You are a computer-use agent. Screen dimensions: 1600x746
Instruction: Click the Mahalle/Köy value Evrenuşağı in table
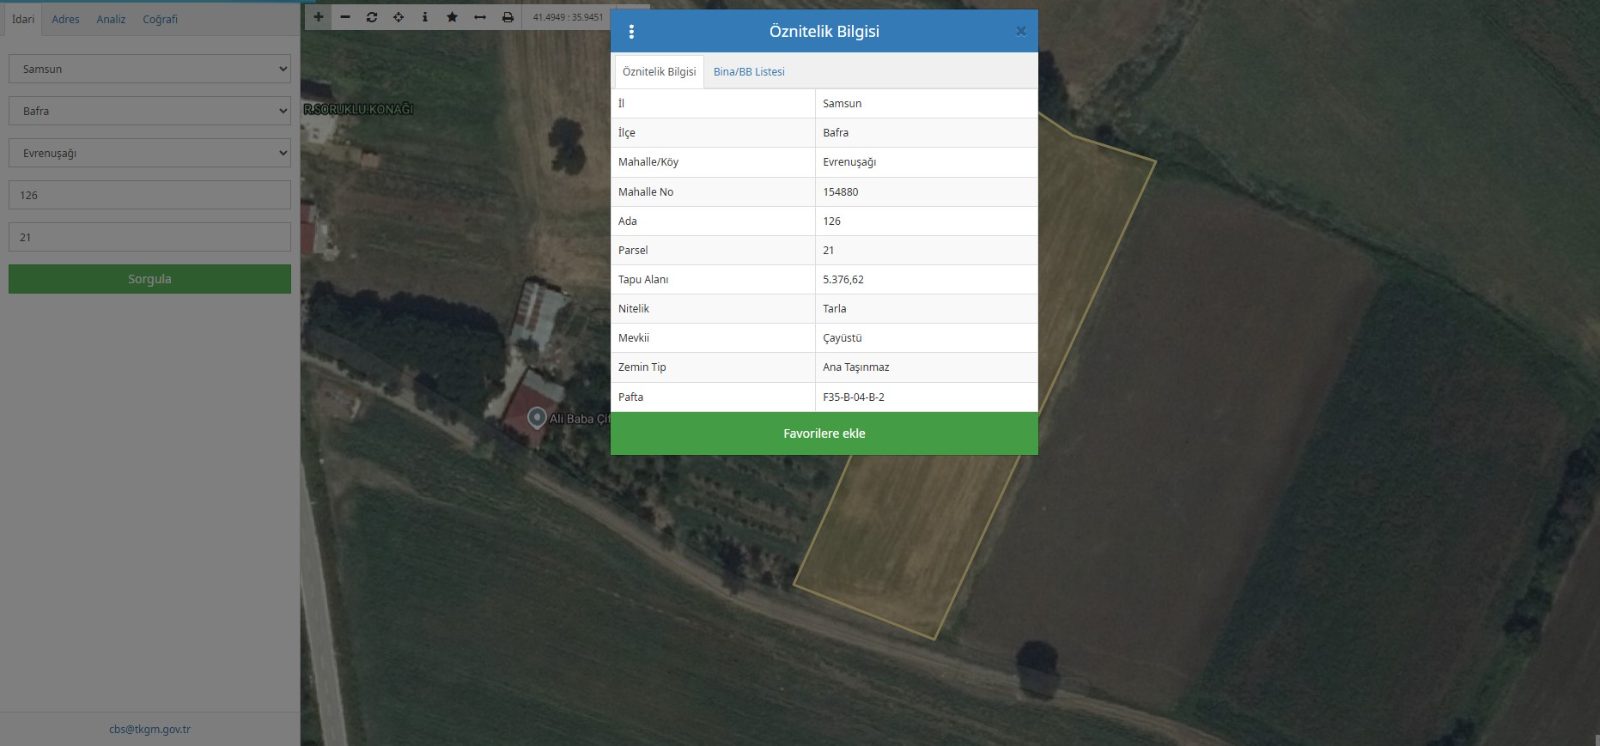click(x=849, y=162)
